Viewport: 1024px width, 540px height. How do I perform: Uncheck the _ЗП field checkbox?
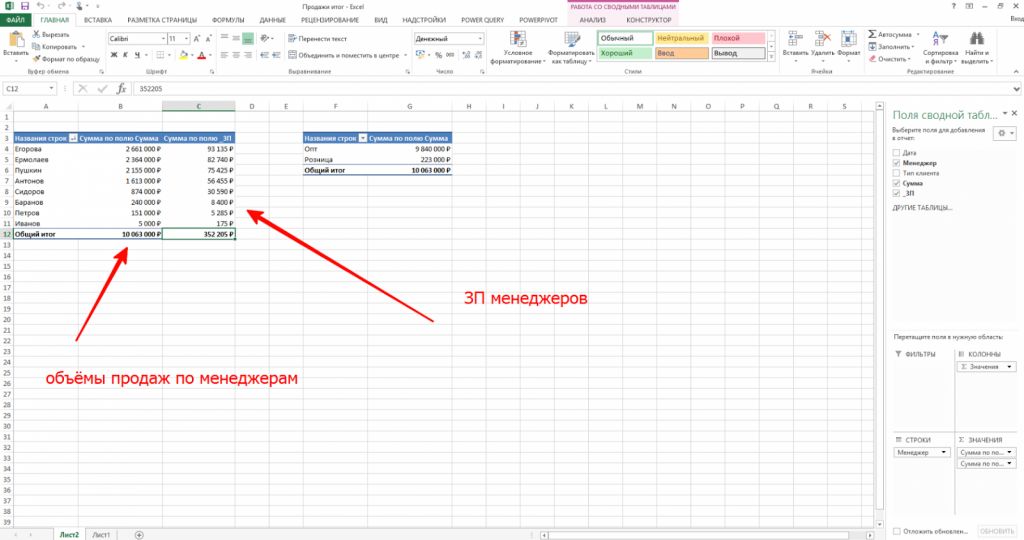[x=896, y=193]
